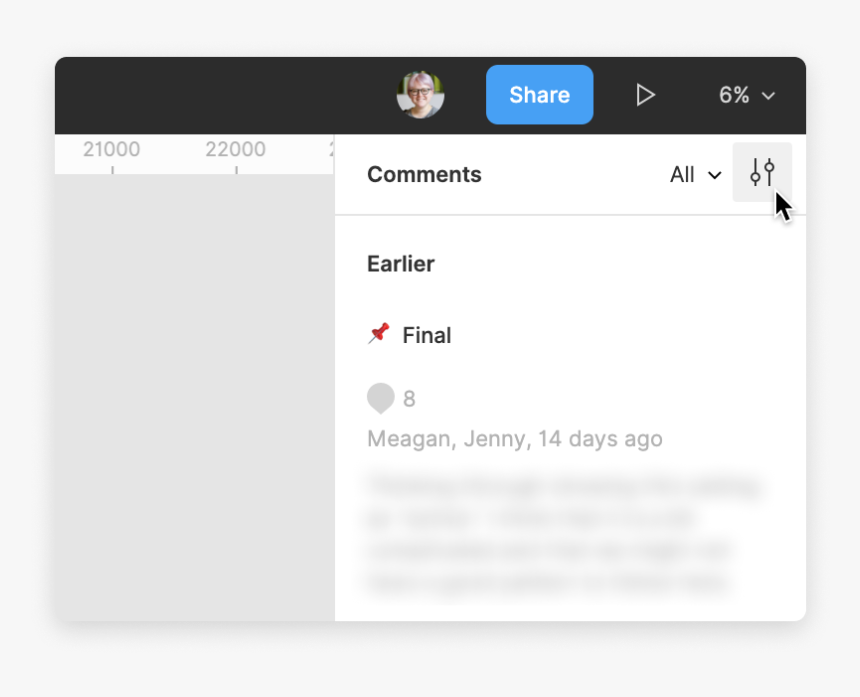Click the Present play icon

(645, 95)
